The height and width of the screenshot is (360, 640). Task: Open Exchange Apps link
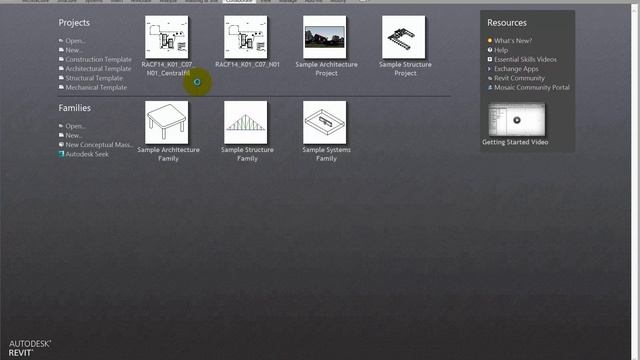point(516,69)
